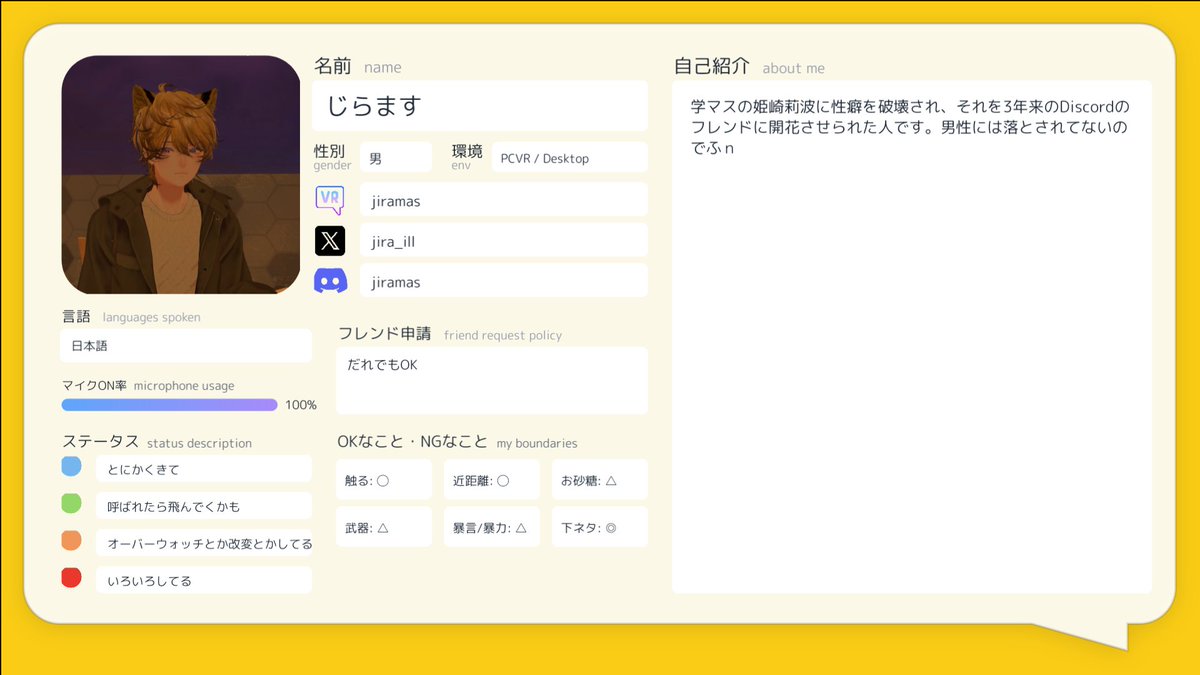Select the orange status color dot

click(x=71, y=540)
